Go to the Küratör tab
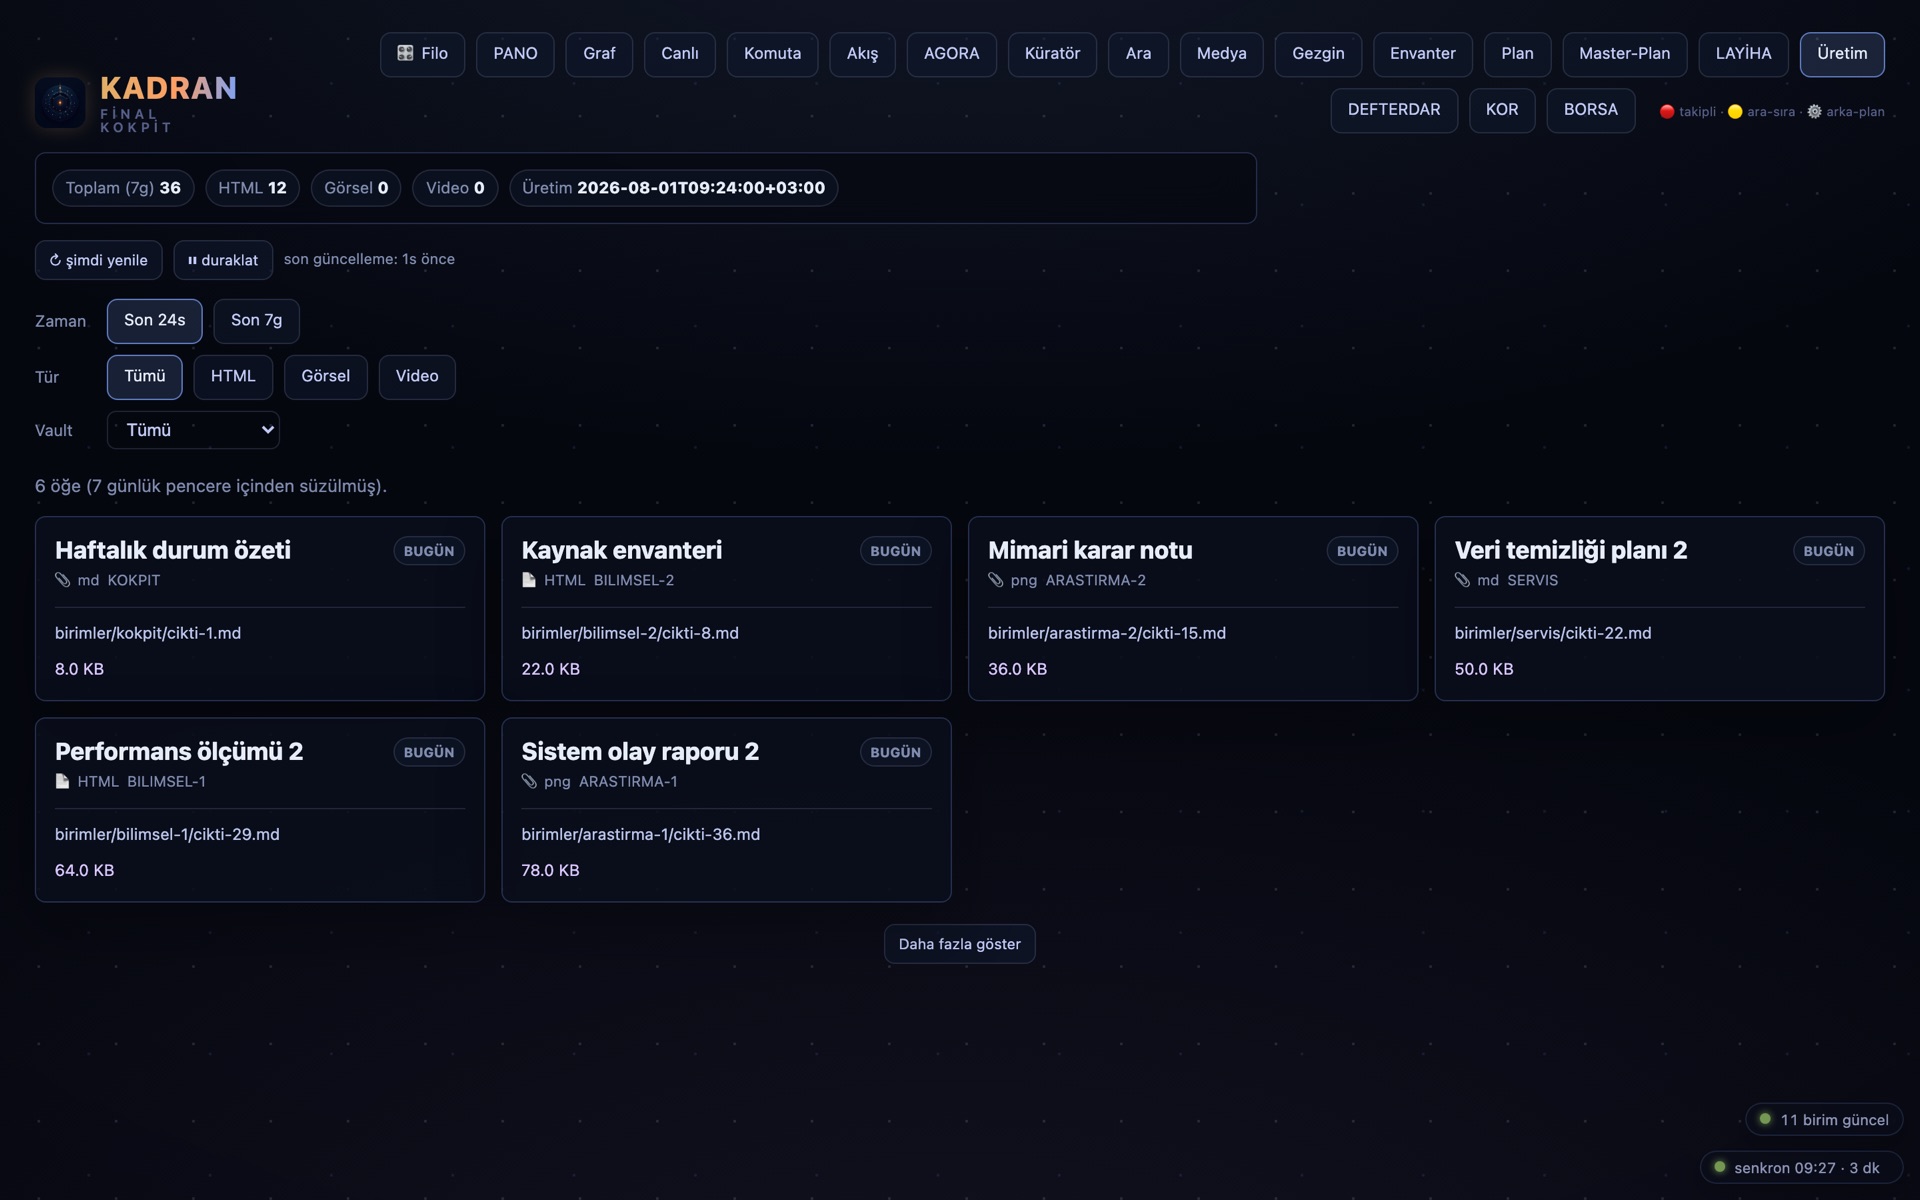Screen dimensions: 1920x1200 coord(1052,54)
